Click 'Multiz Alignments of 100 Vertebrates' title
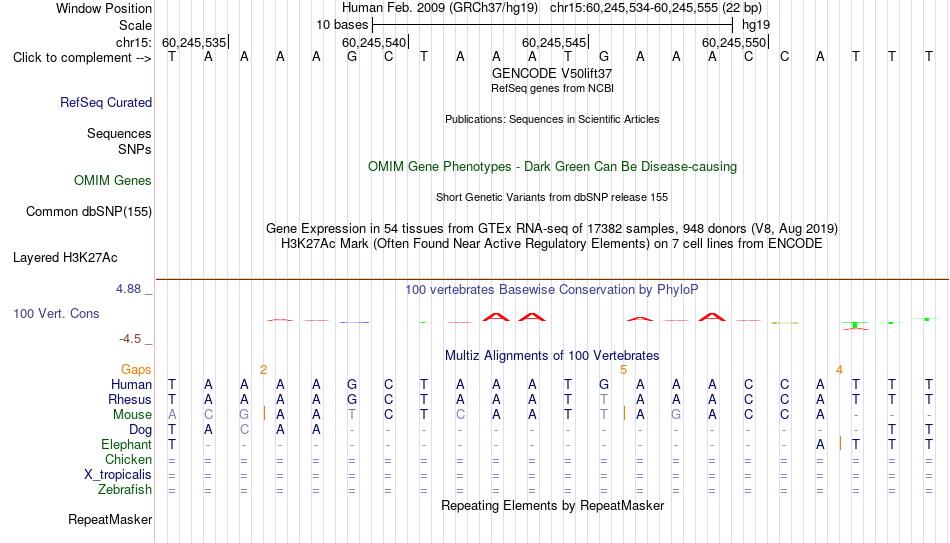The height and width of the screenshot is (543, 950). point(552,356)
